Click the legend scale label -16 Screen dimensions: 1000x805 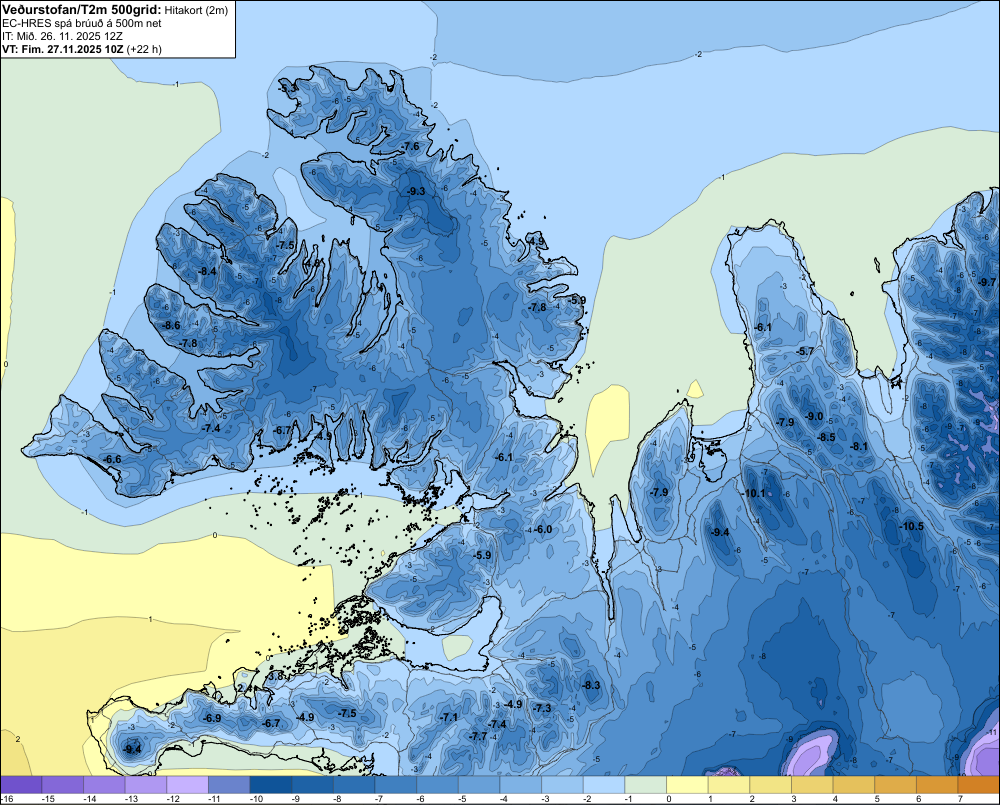(x=8, y=799)
